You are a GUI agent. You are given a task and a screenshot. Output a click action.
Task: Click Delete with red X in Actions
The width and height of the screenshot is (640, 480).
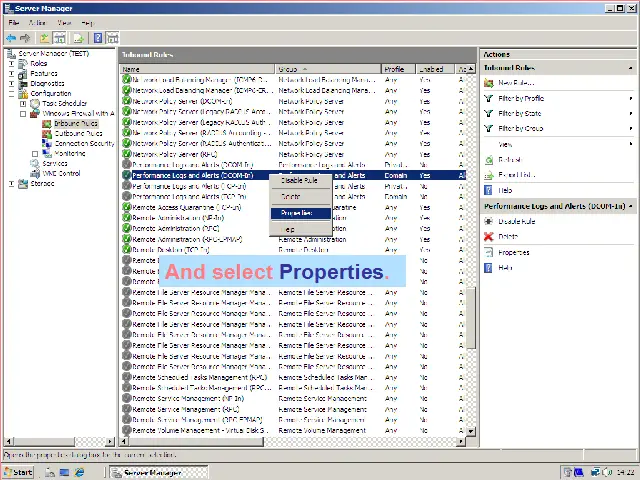tap(508, 237)
